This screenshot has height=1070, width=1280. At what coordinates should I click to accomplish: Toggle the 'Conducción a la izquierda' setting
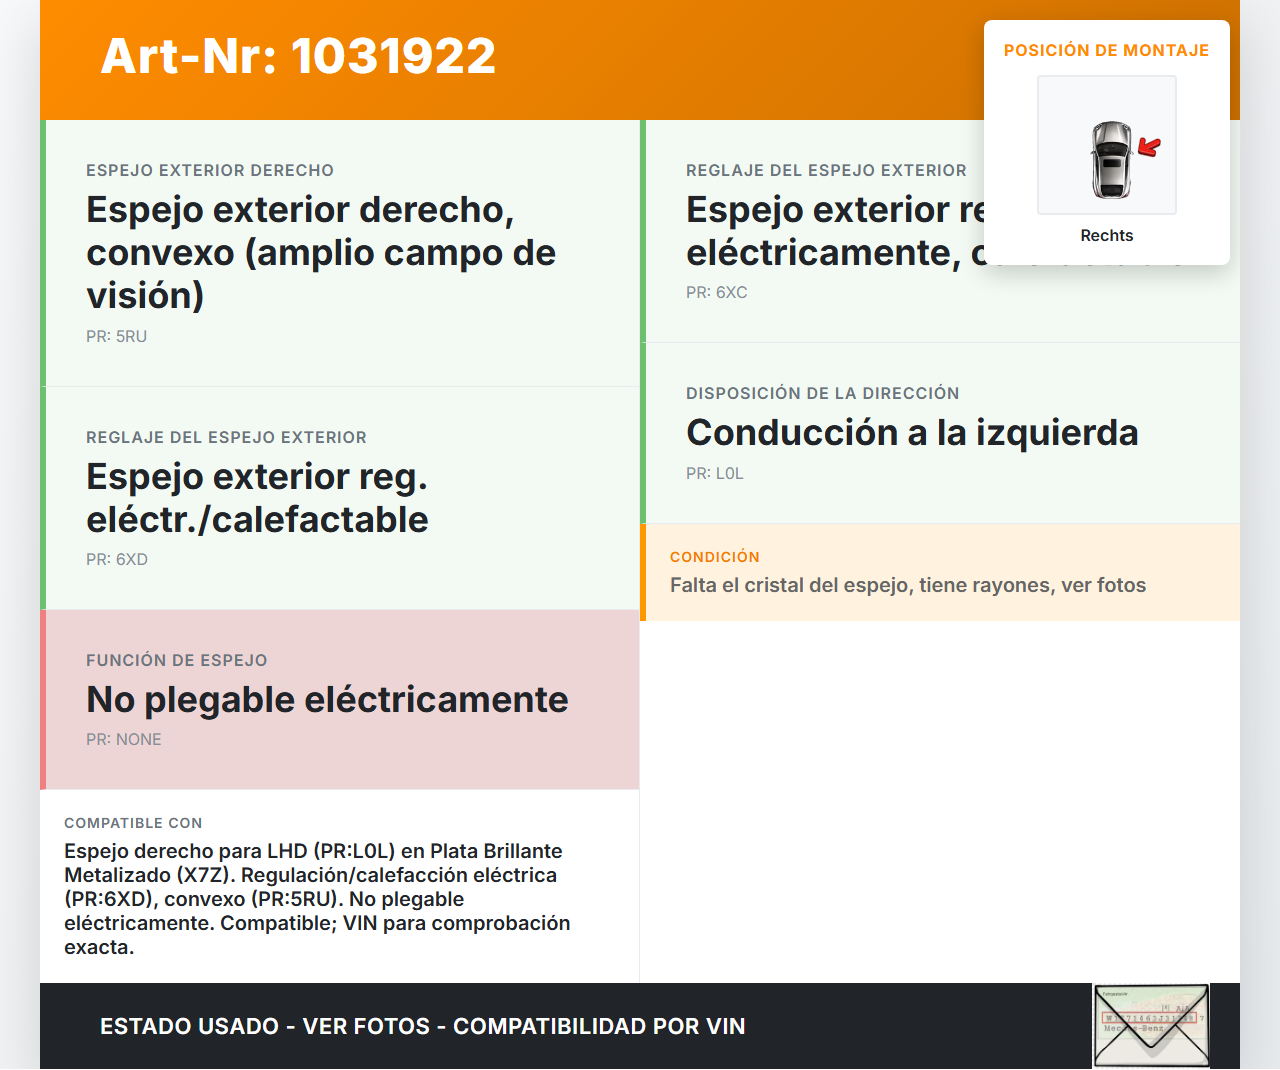click(912, 432)
